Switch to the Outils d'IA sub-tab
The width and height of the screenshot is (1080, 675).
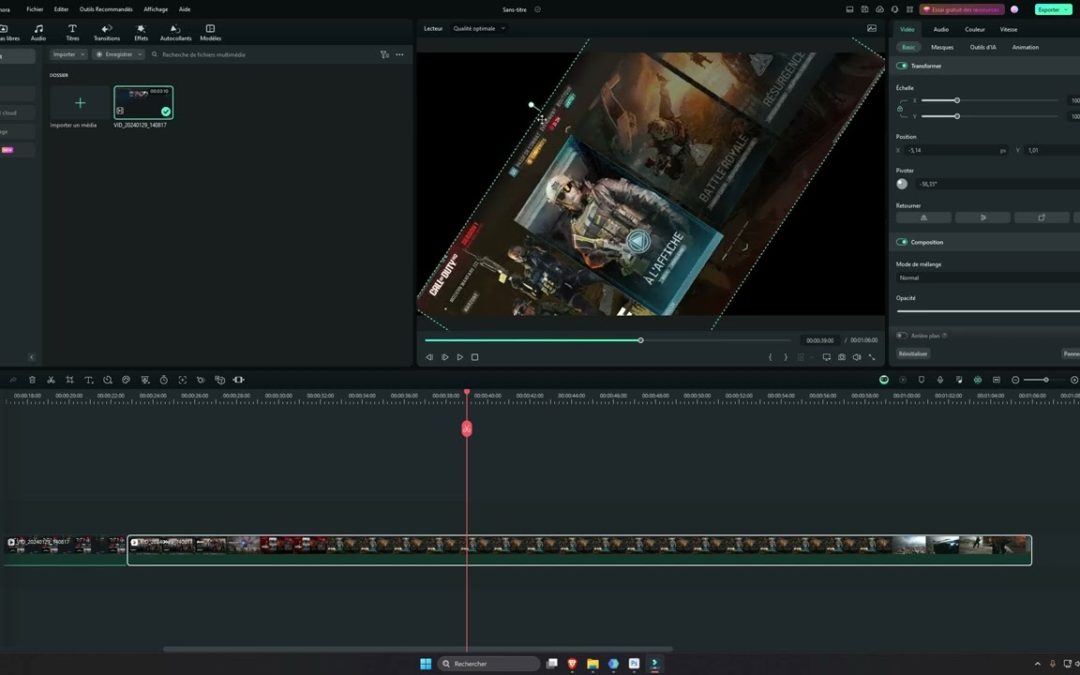983,48
